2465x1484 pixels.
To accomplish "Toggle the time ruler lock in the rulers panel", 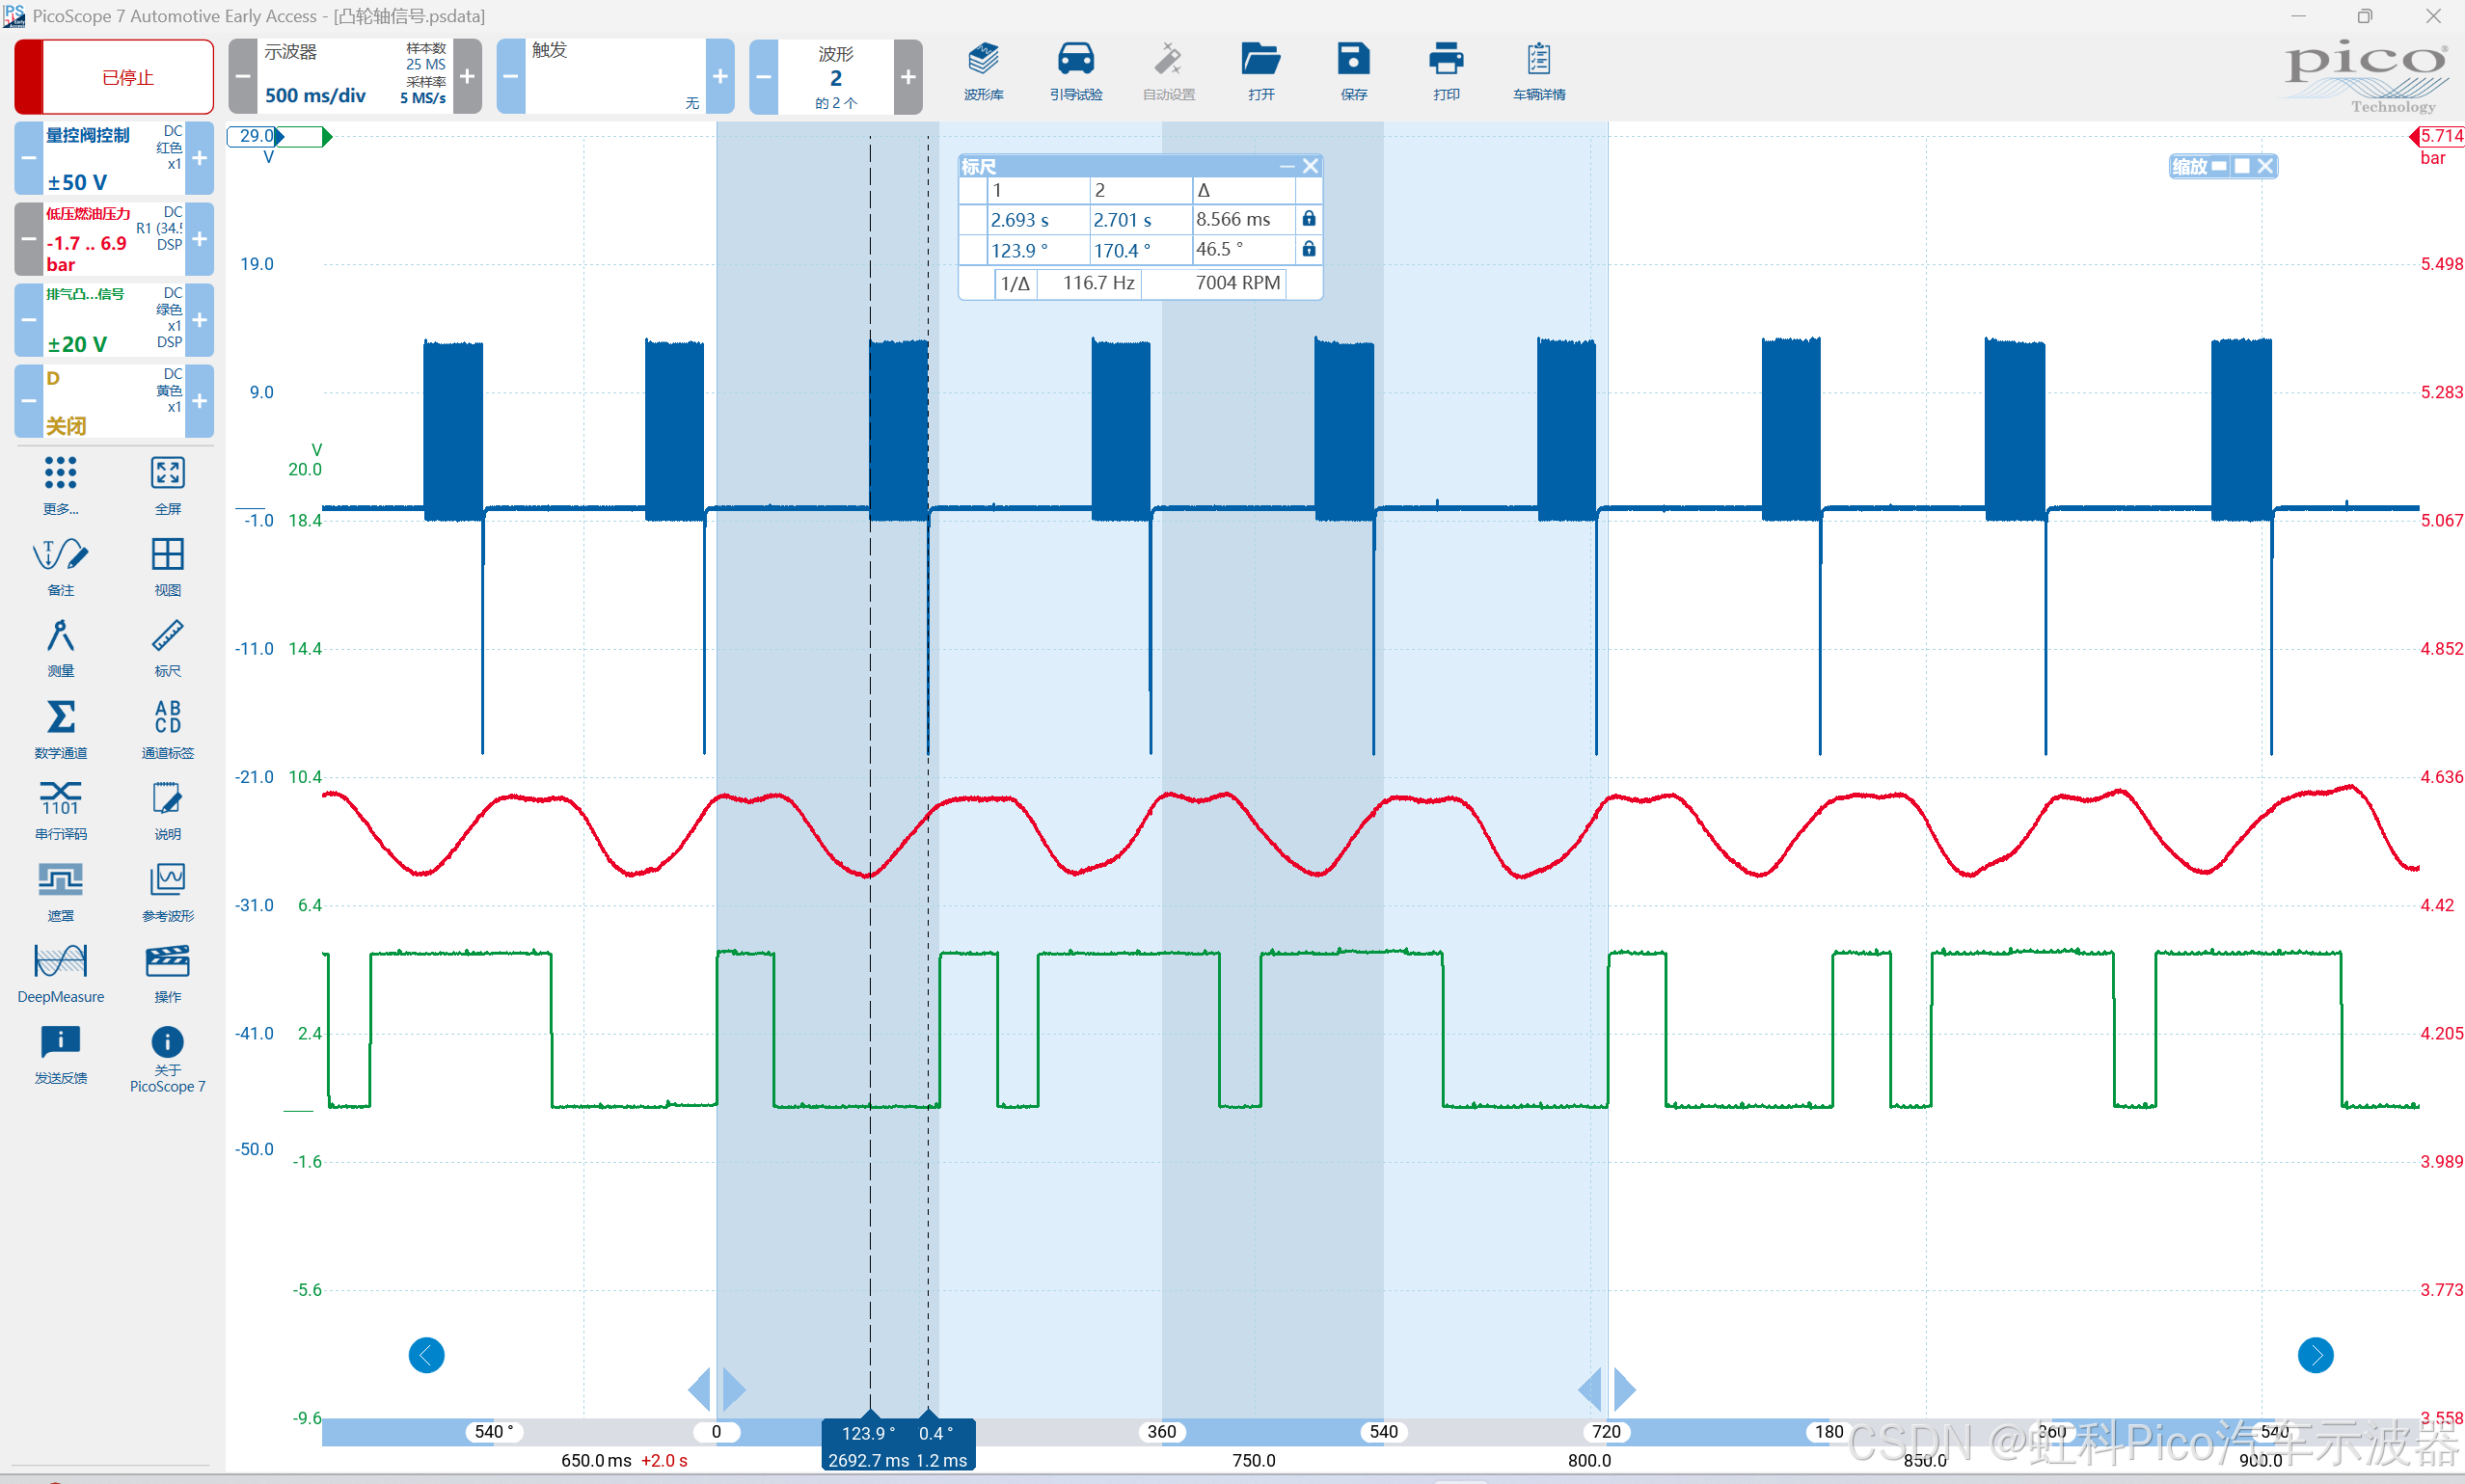I will (x=1308, y=219).
